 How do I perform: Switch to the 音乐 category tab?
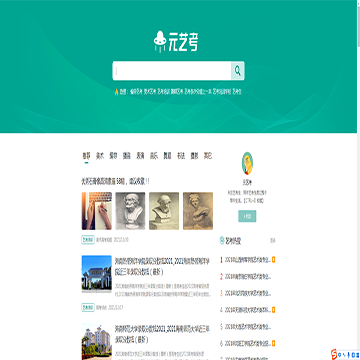pyautogui.click(x=154, y=156)
